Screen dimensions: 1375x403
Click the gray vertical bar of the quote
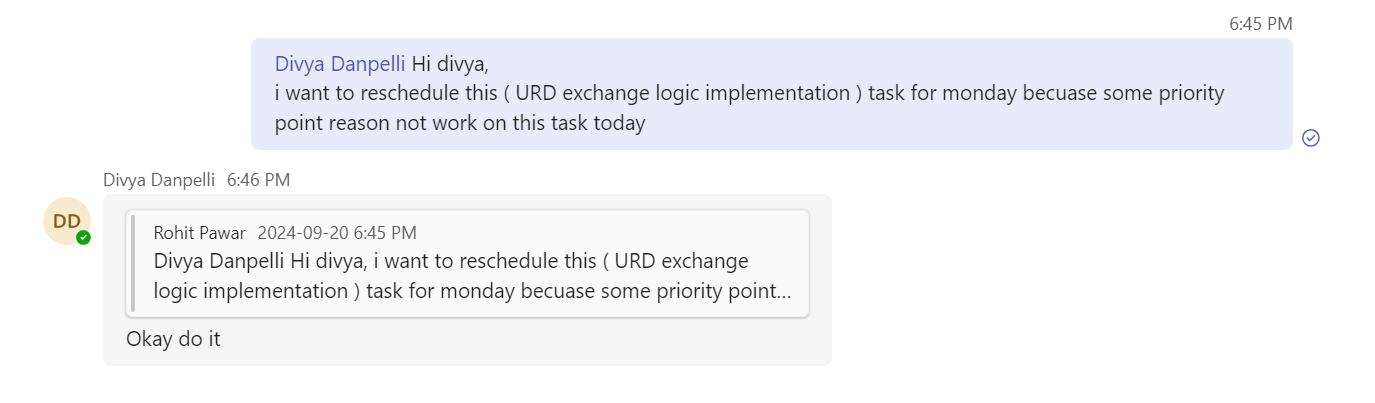pyautogui.click(x=132, y=262)
